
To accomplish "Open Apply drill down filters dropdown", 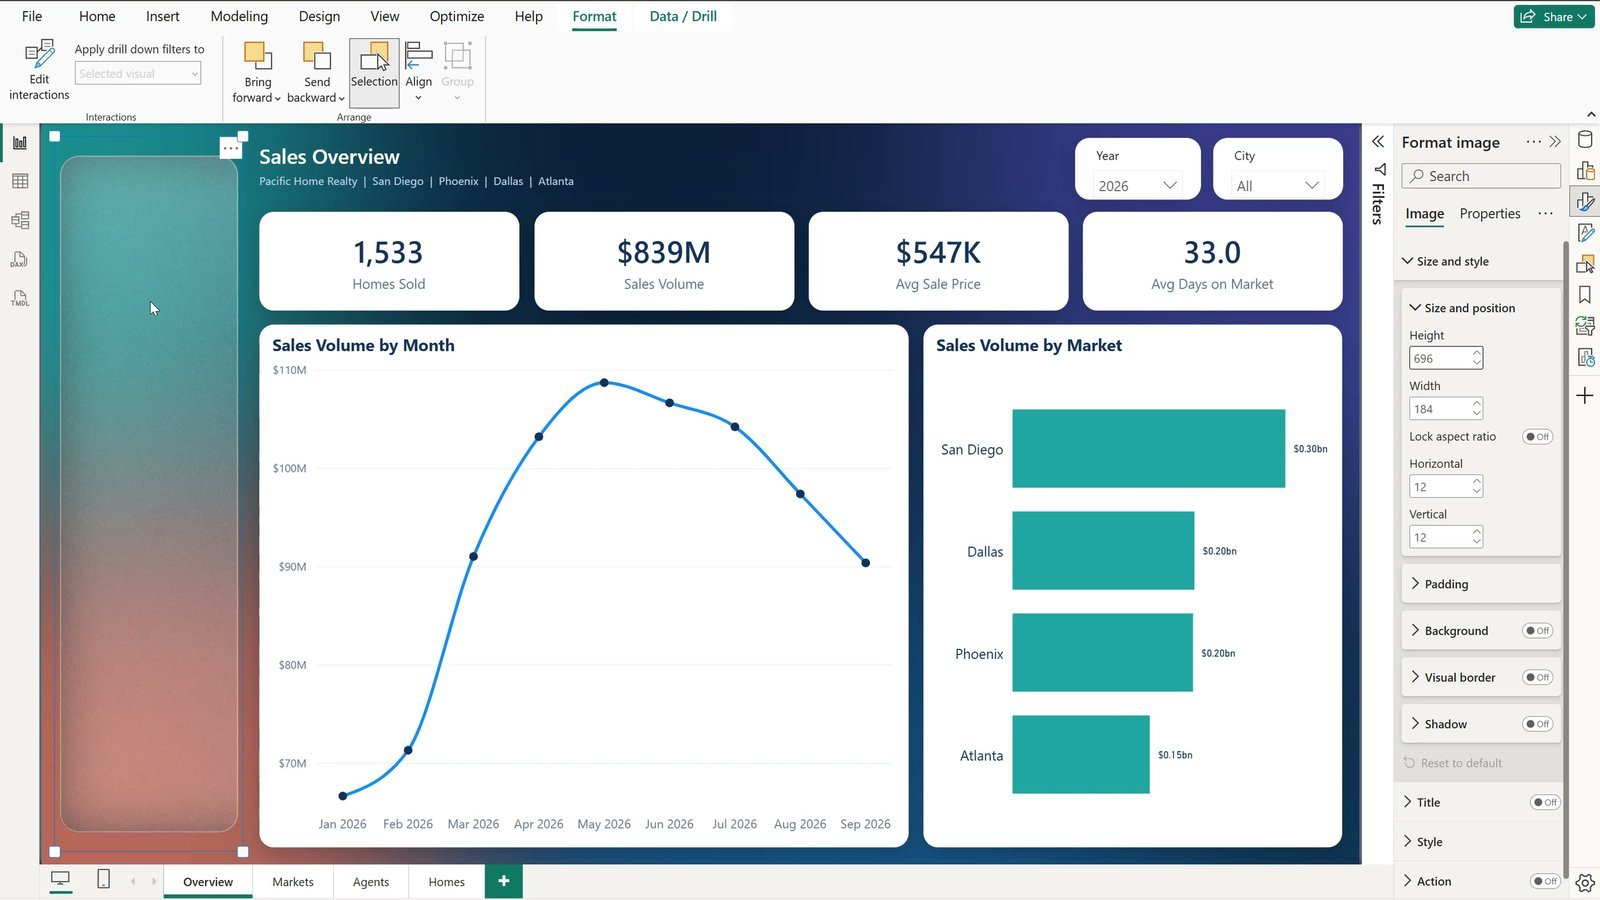I will [138, 73].
